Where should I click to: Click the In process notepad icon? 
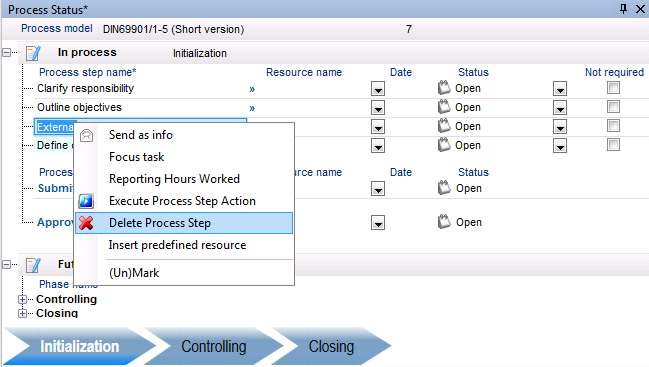pos(33,53)
